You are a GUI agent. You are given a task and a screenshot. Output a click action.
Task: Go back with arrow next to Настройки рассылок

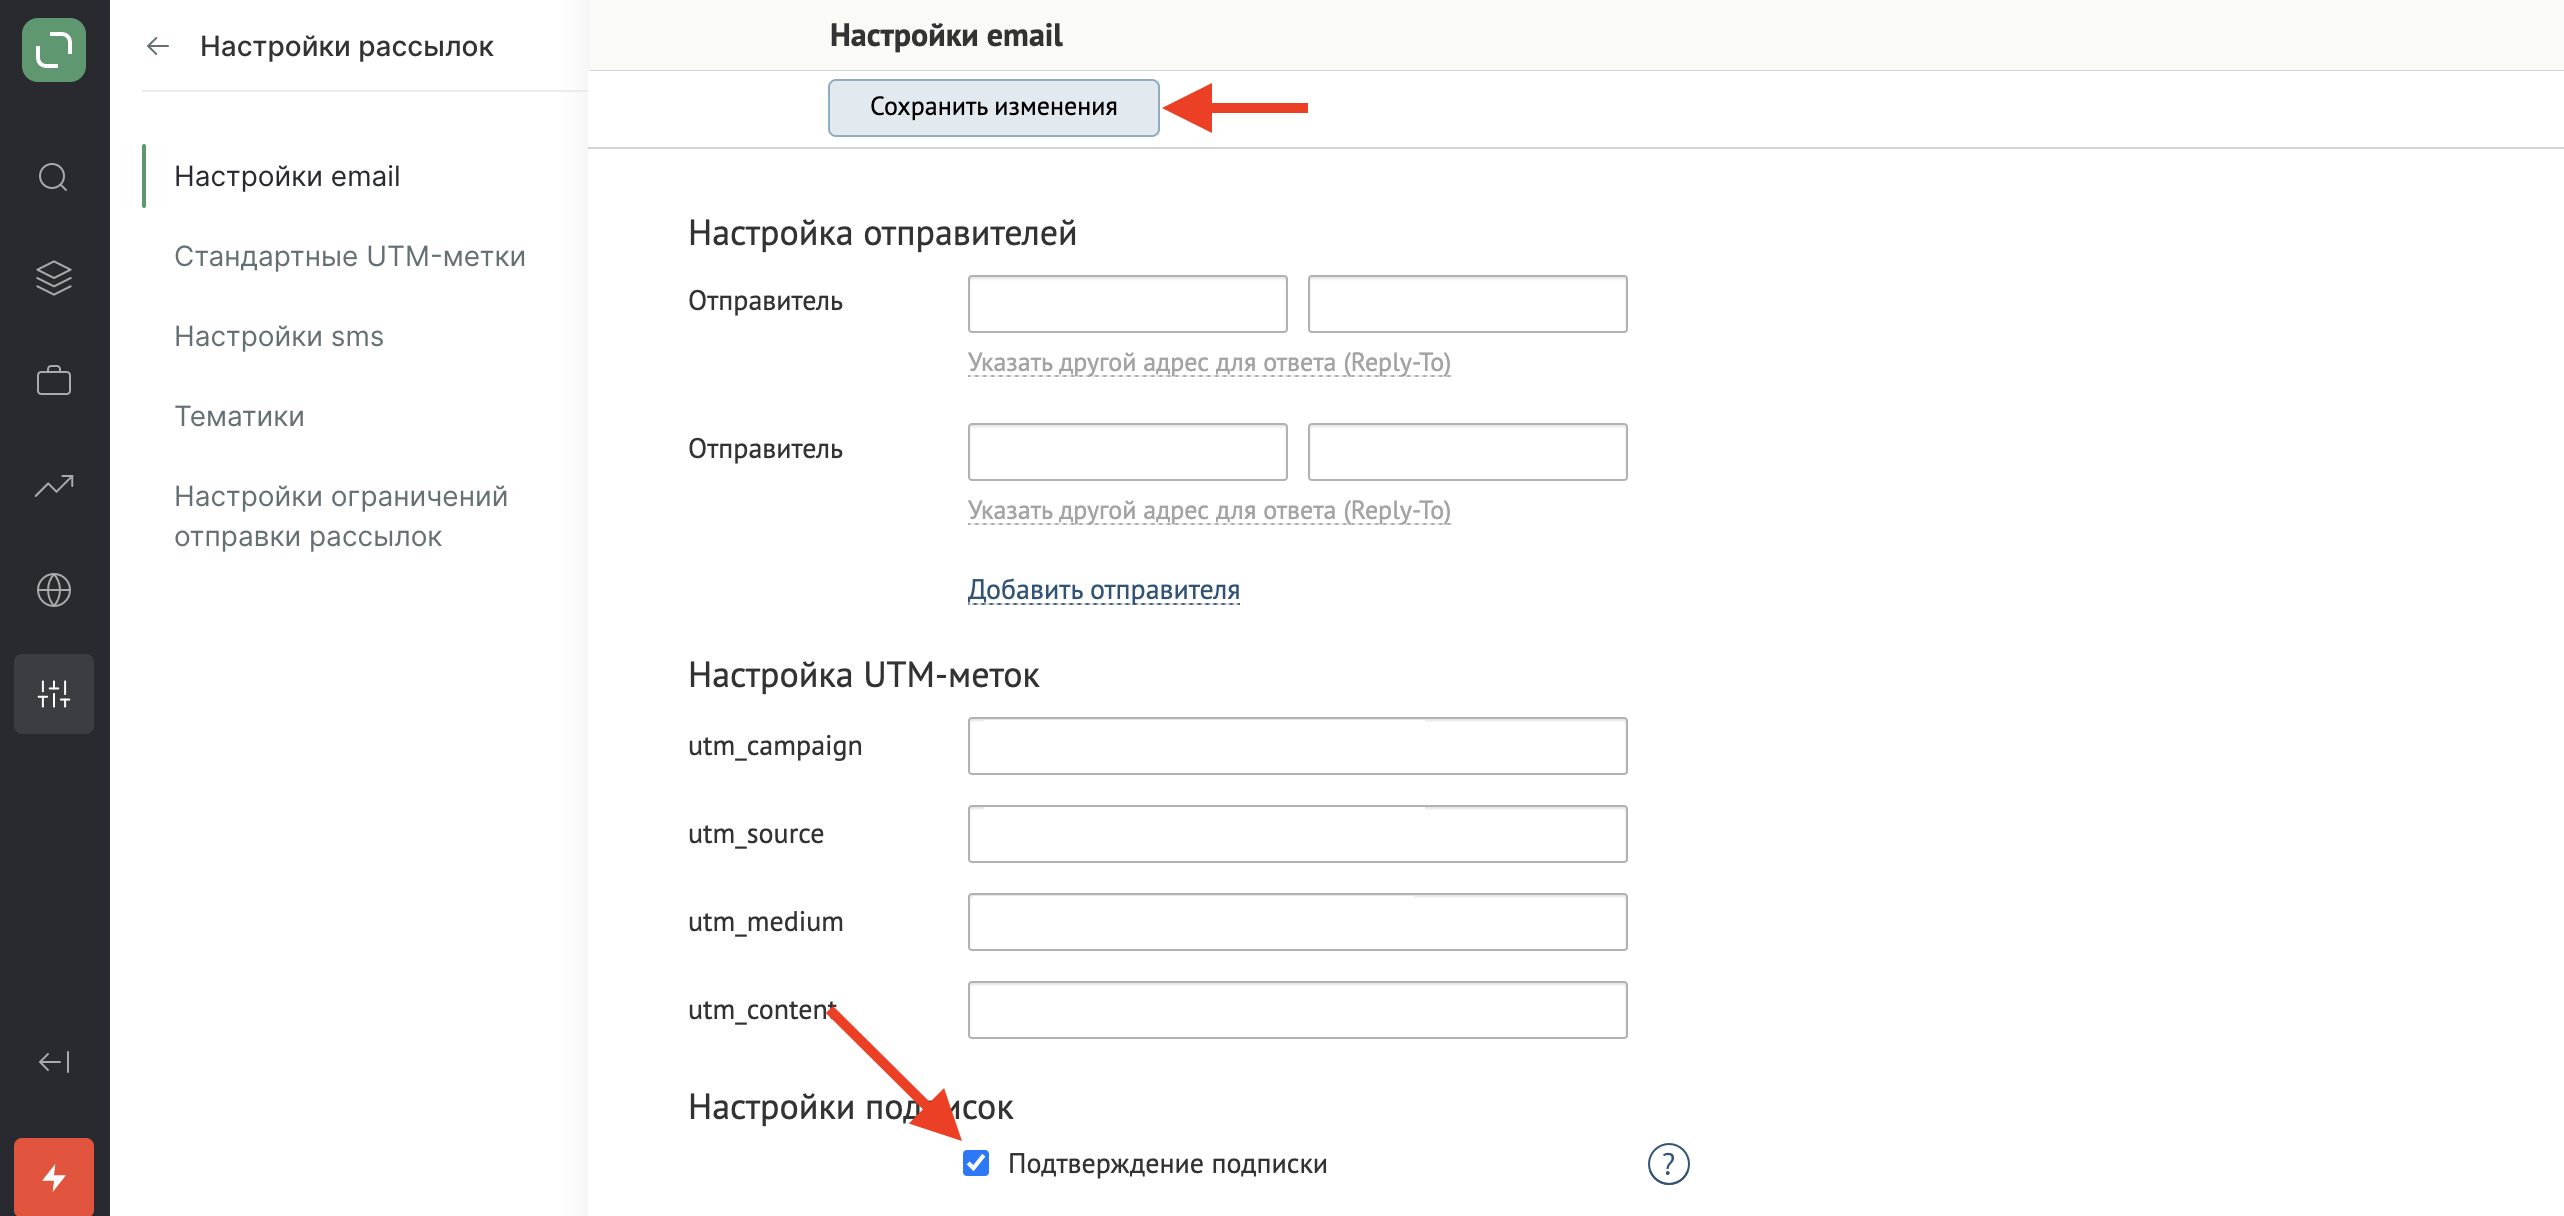point(158,46)
